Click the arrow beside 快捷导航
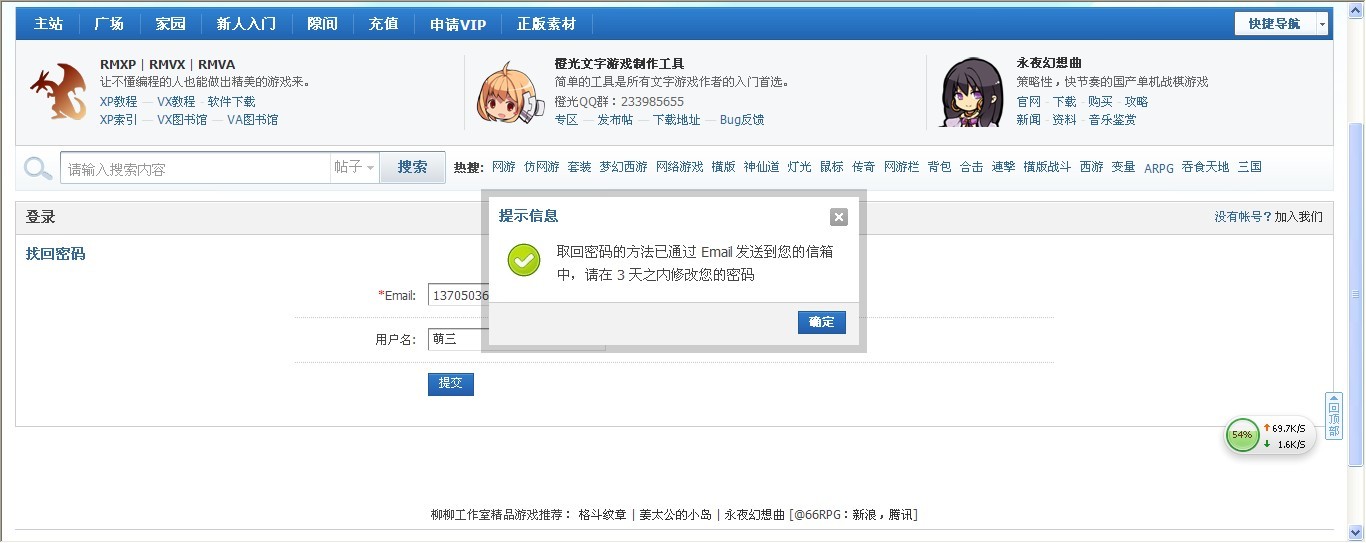Viewport: 1366px width, 543px height. (x=1322, y=24)
